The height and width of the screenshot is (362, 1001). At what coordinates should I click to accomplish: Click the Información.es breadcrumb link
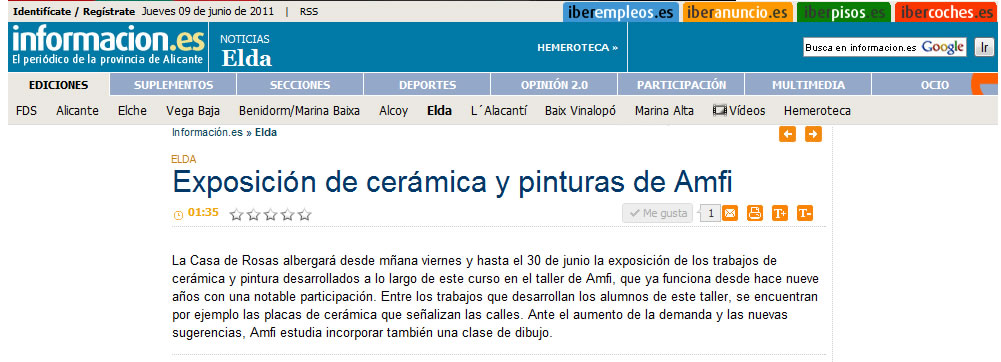click(207, 133)
